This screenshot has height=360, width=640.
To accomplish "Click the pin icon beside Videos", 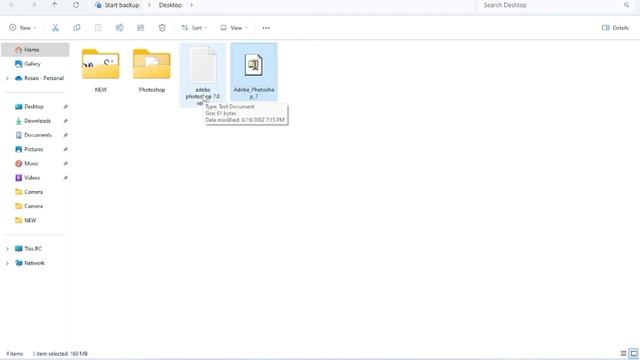I will (x=65, y=178).
